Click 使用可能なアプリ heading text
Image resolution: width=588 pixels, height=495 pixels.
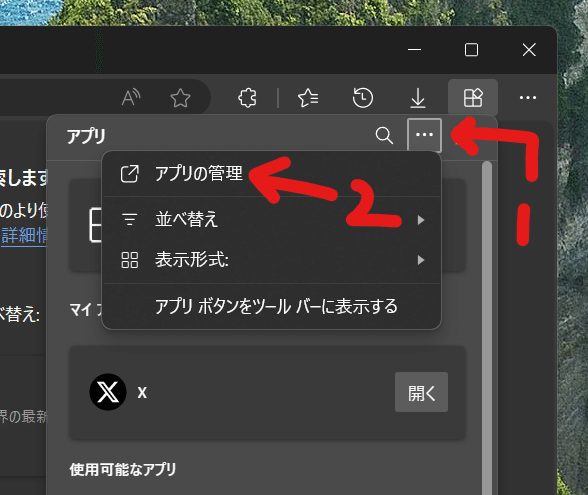123,469
